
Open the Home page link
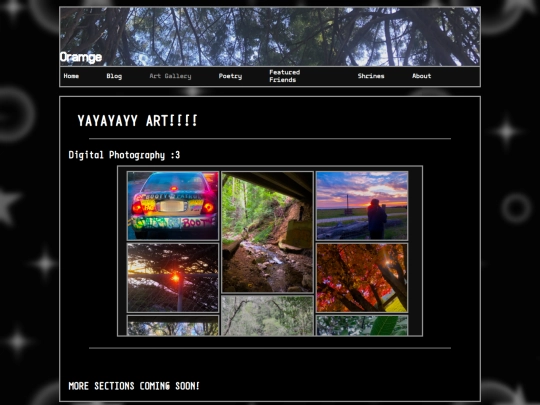(x=71, y=76)
